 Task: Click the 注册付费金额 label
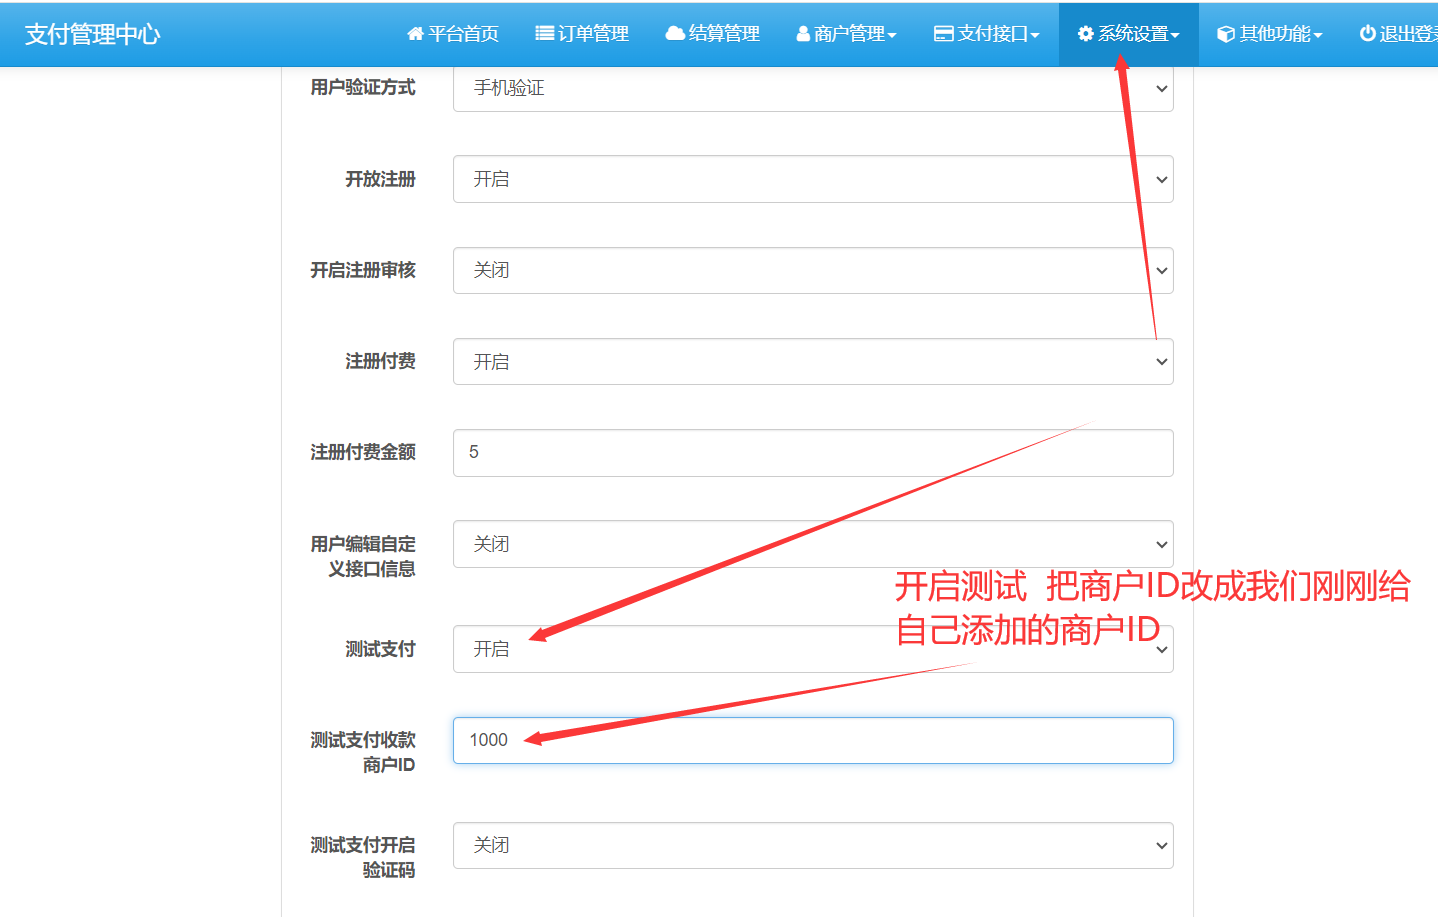coord(363,452)
